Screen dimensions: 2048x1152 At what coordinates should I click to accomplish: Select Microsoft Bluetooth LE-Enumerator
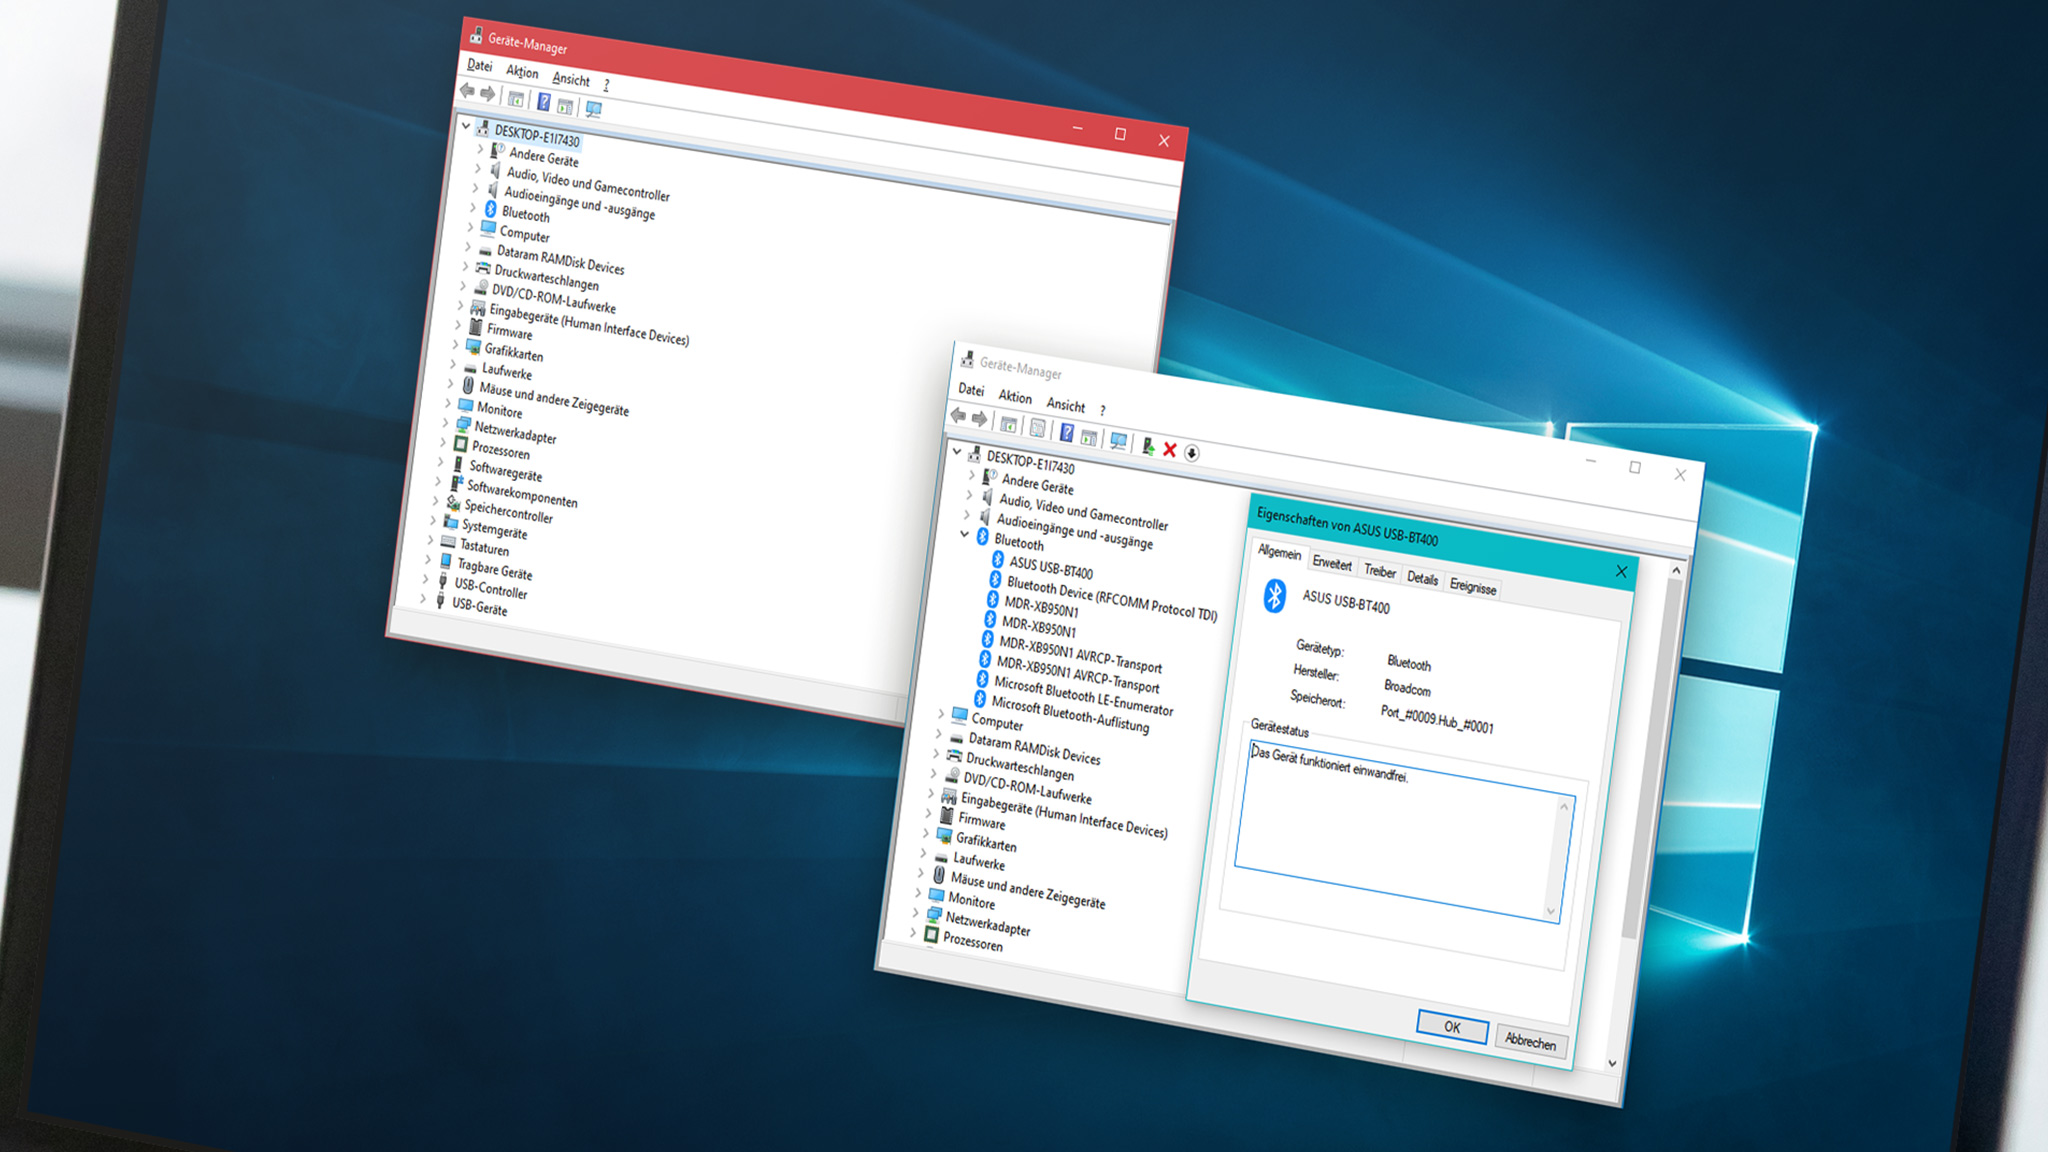[1083, 695]
